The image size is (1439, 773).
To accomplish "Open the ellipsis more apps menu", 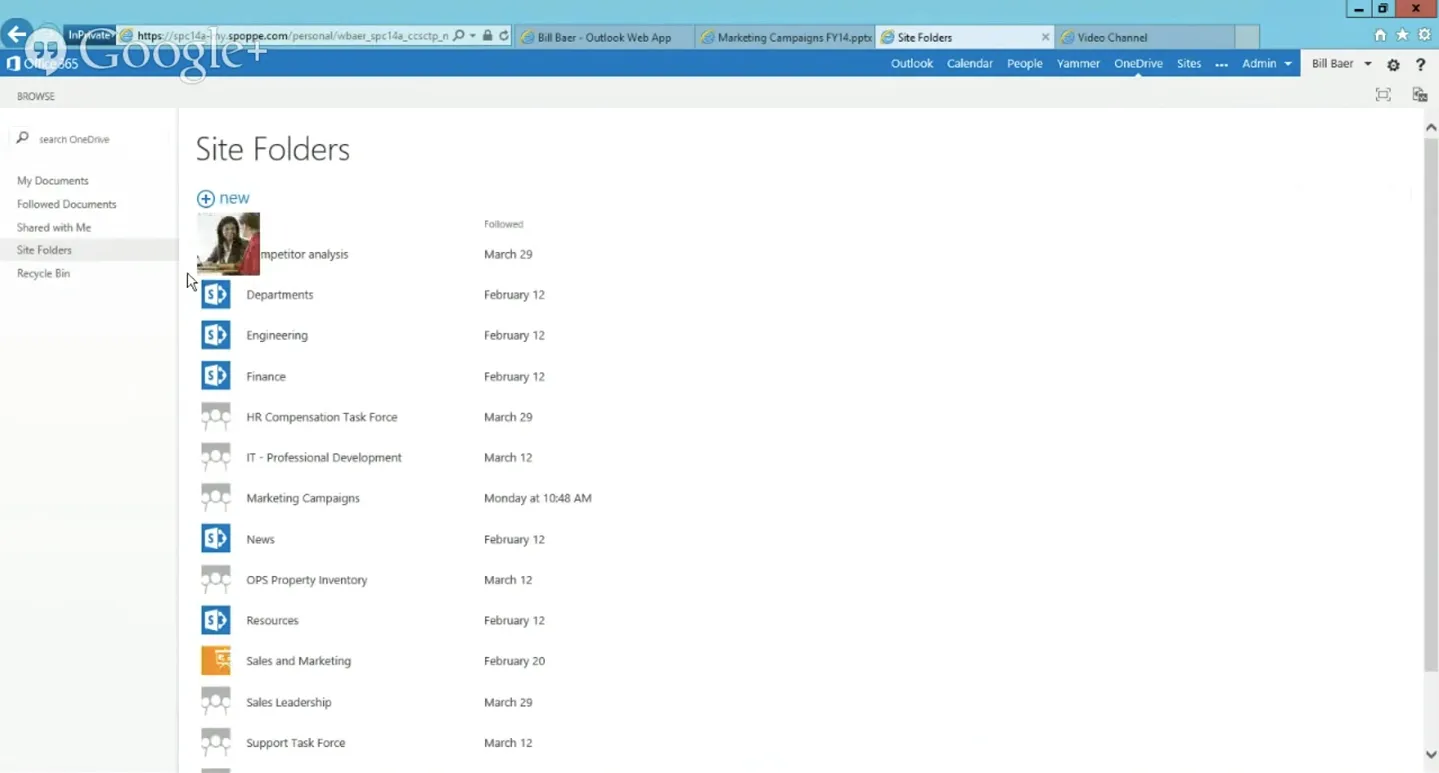I will coord(1221,64).
